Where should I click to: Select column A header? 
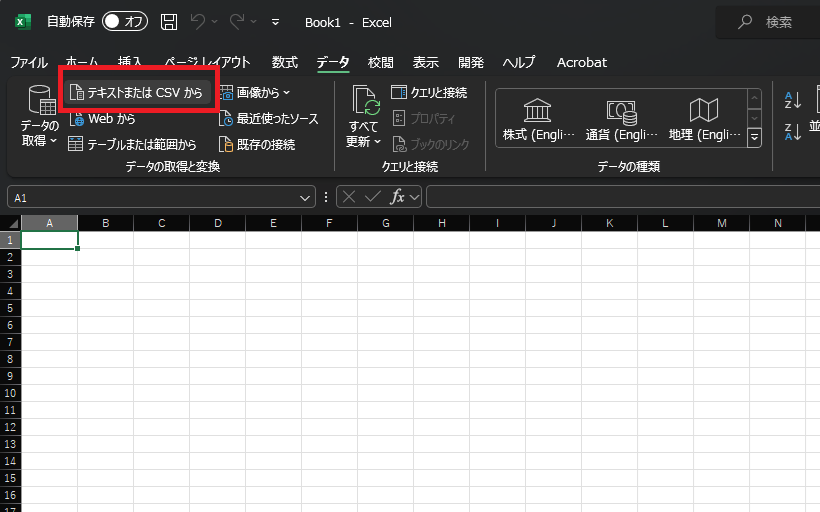tap(49, 223)
